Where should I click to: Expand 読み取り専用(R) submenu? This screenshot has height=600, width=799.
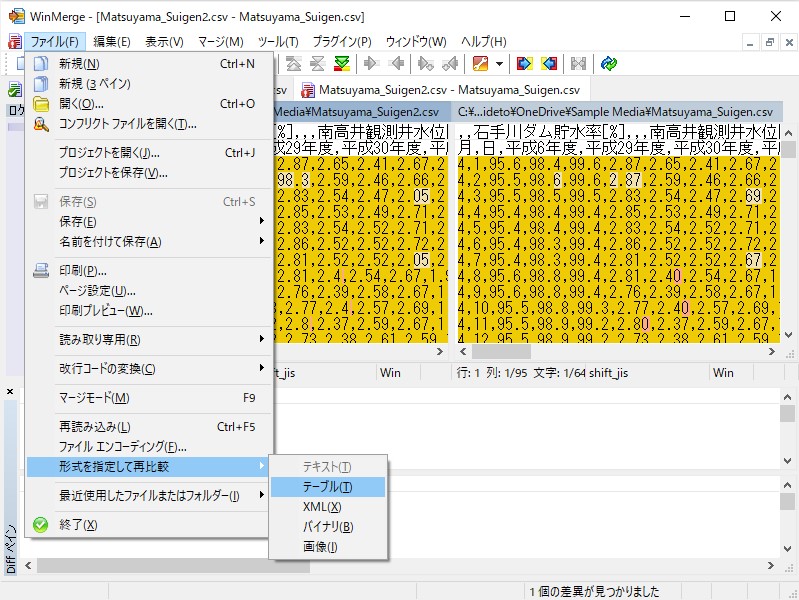pyautogui.click(x=149, y=340)
